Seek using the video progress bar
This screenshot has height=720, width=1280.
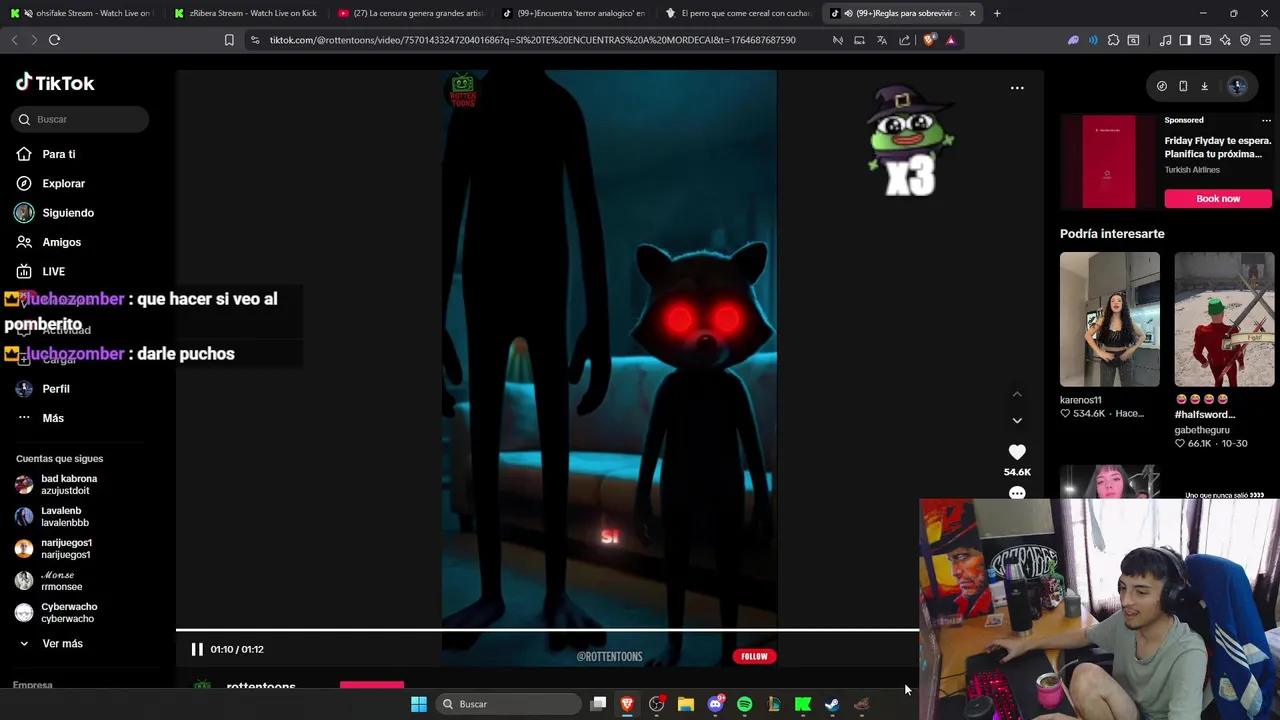[x=547, y=630]
